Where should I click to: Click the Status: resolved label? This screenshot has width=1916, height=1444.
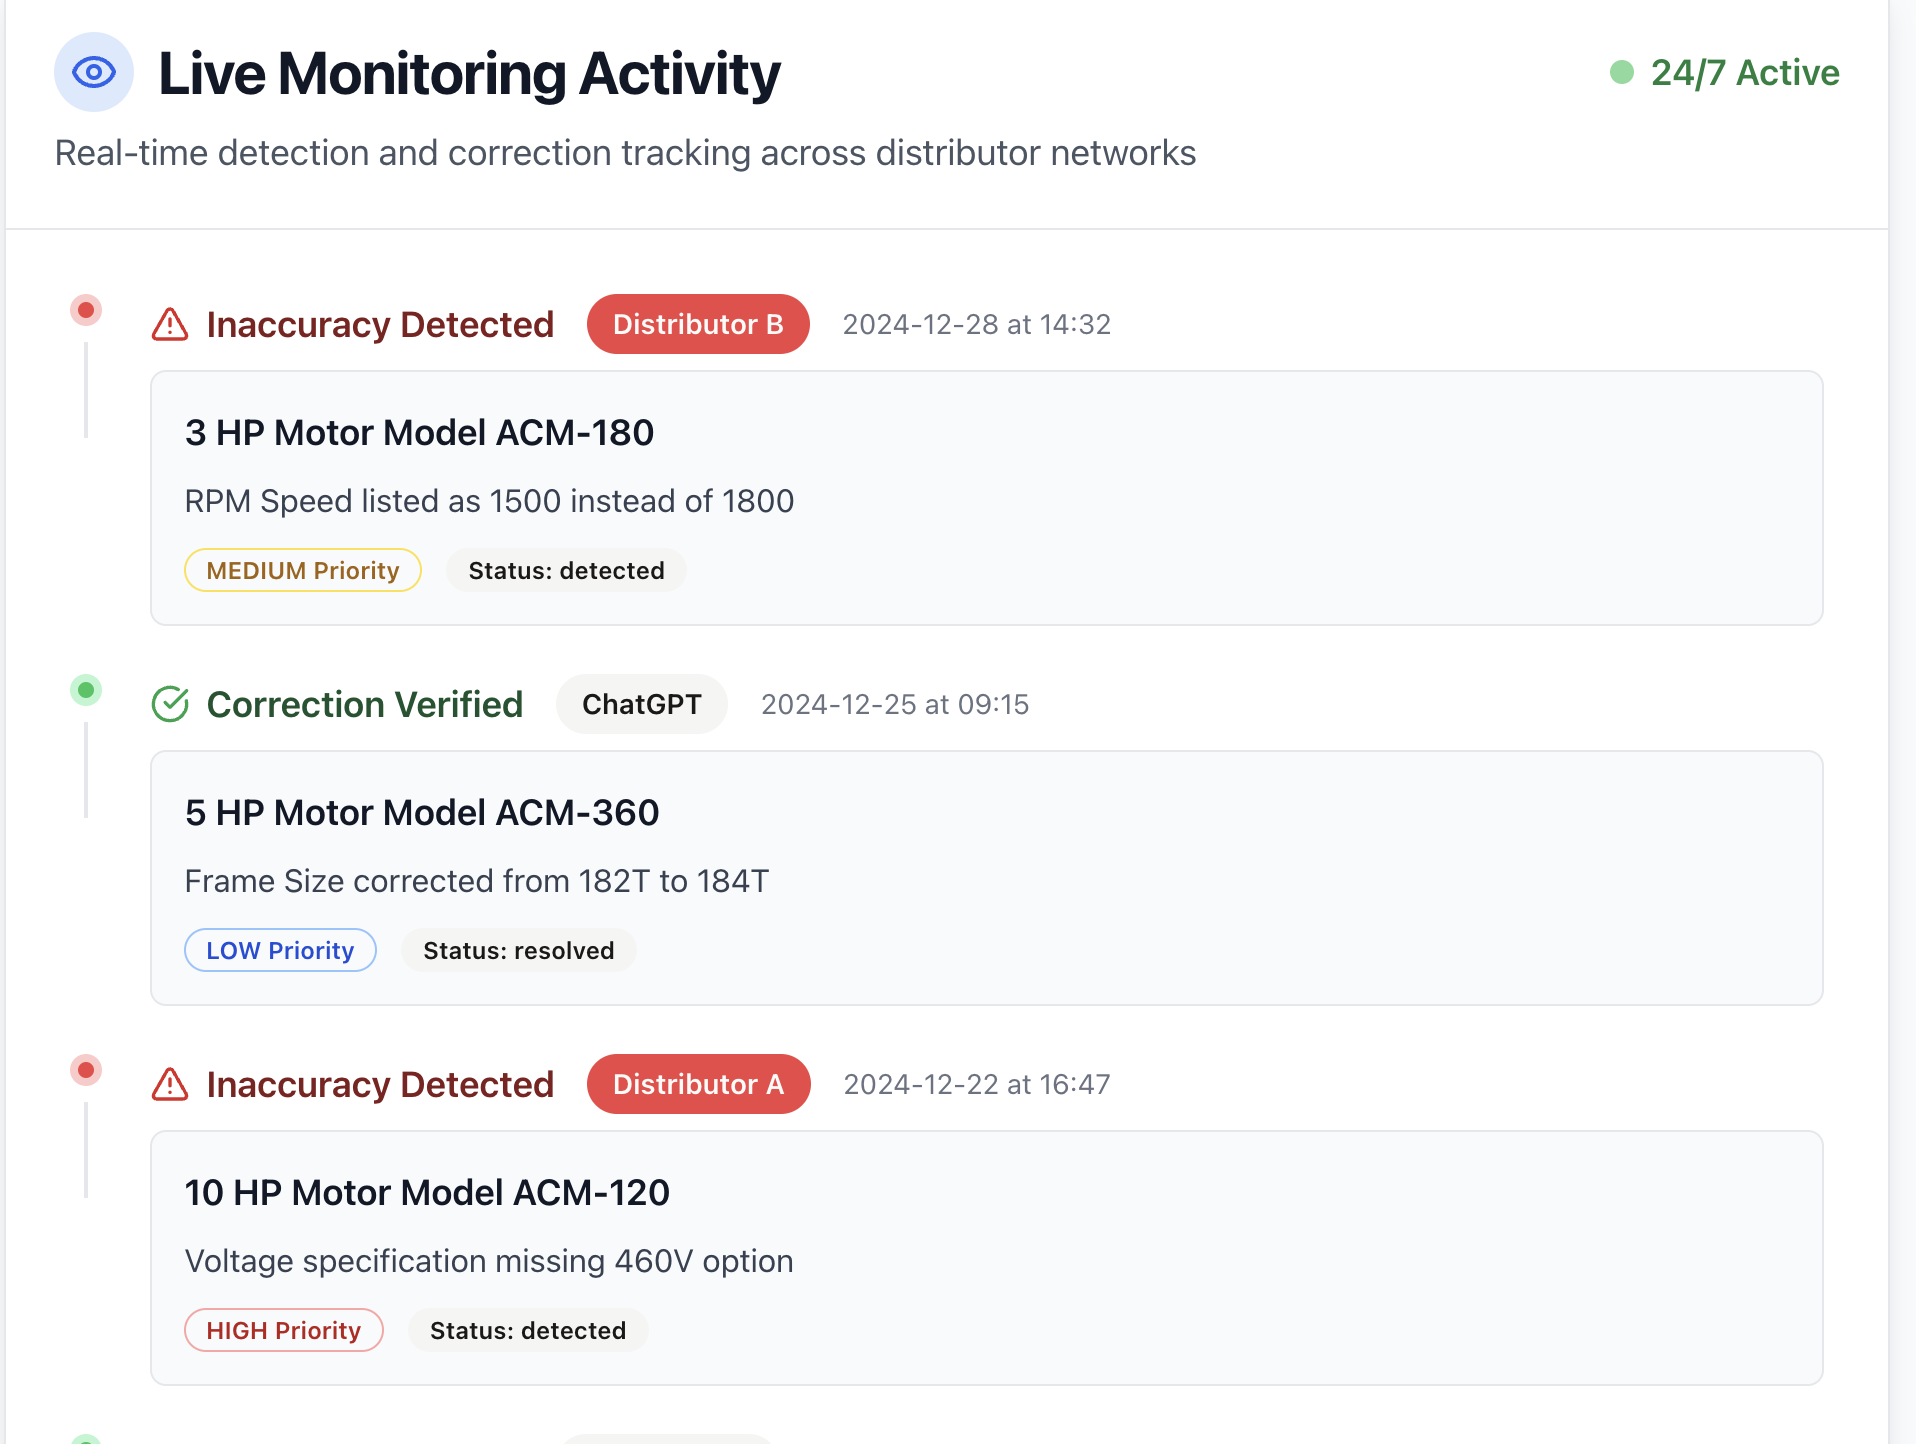point(519,950)
